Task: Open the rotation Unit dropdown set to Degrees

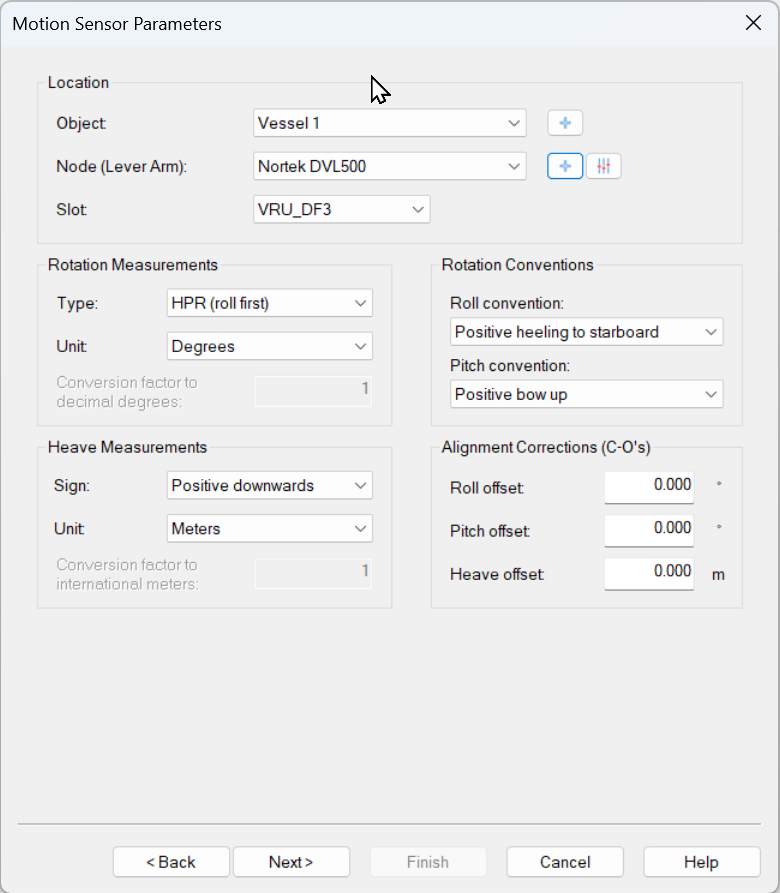Action: 270,346
